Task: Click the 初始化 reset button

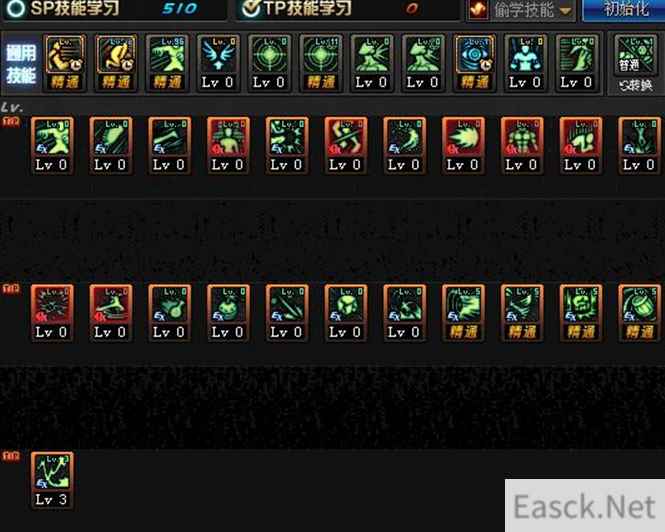Action: tap(624, 9)
